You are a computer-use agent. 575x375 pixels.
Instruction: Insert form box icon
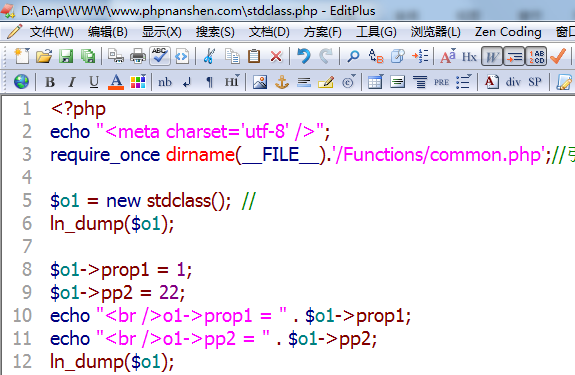point(398,82)
